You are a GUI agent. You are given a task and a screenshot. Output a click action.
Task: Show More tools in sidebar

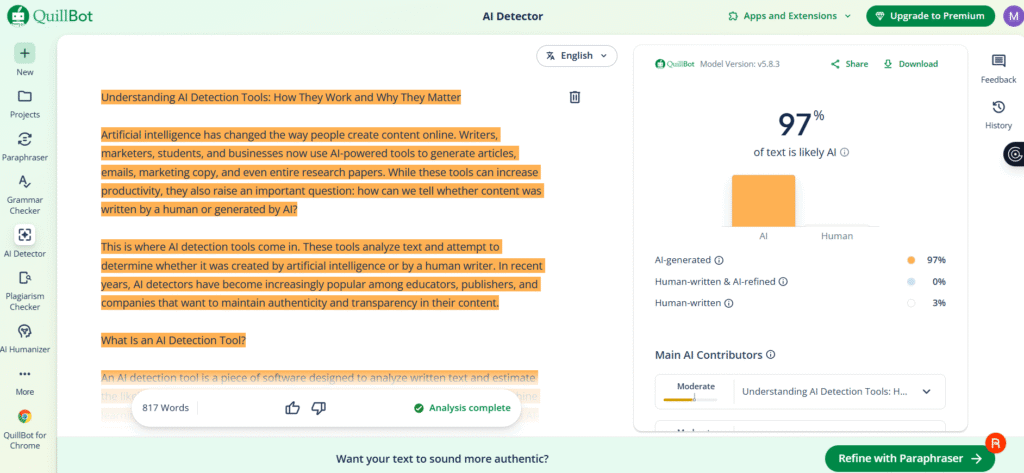[25, 382]
